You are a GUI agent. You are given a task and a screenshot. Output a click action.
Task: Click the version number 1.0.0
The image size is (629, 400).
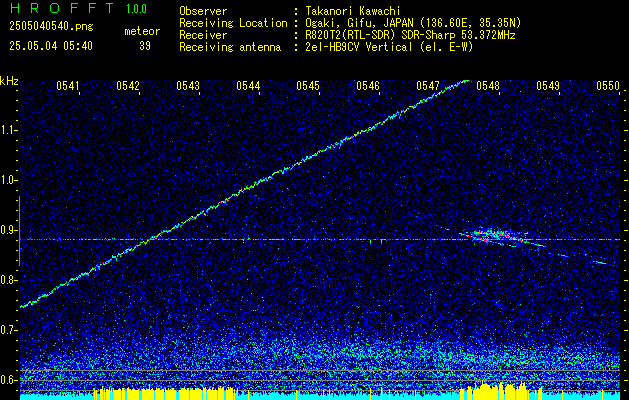(136, 9)
